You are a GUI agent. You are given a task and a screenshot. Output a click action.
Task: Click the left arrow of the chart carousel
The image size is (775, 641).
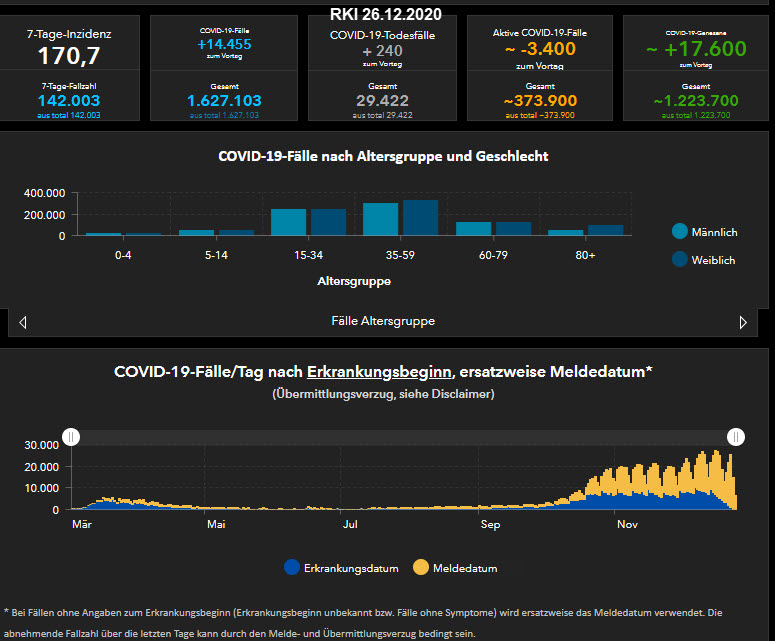[23, 322]
